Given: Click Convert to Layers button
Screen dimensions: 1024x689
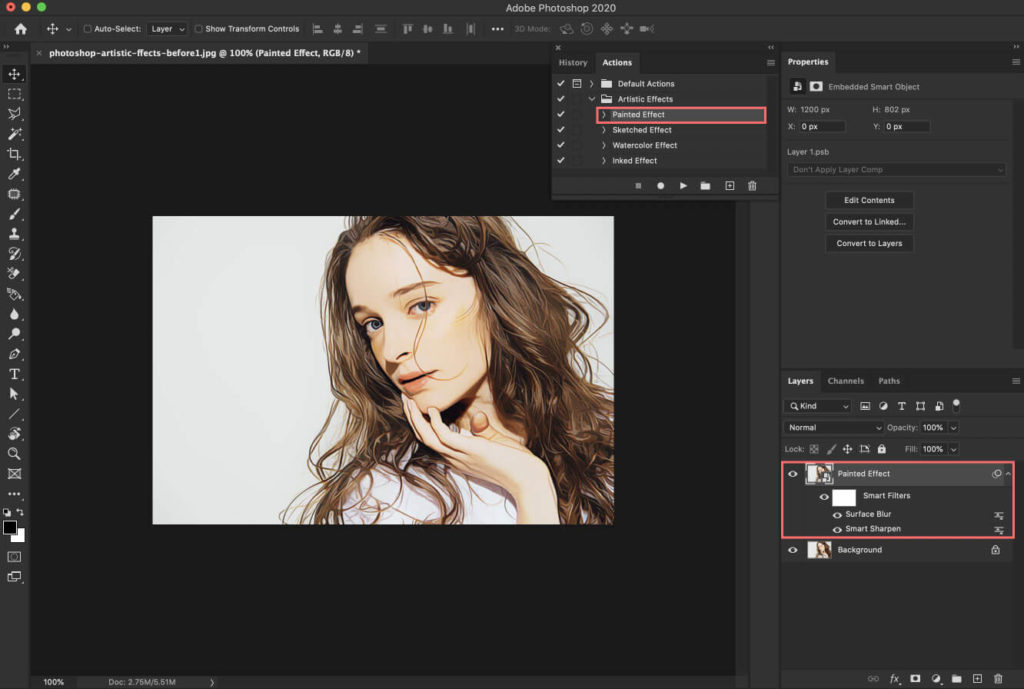Looking at the screenshot, I should [869, 244].
